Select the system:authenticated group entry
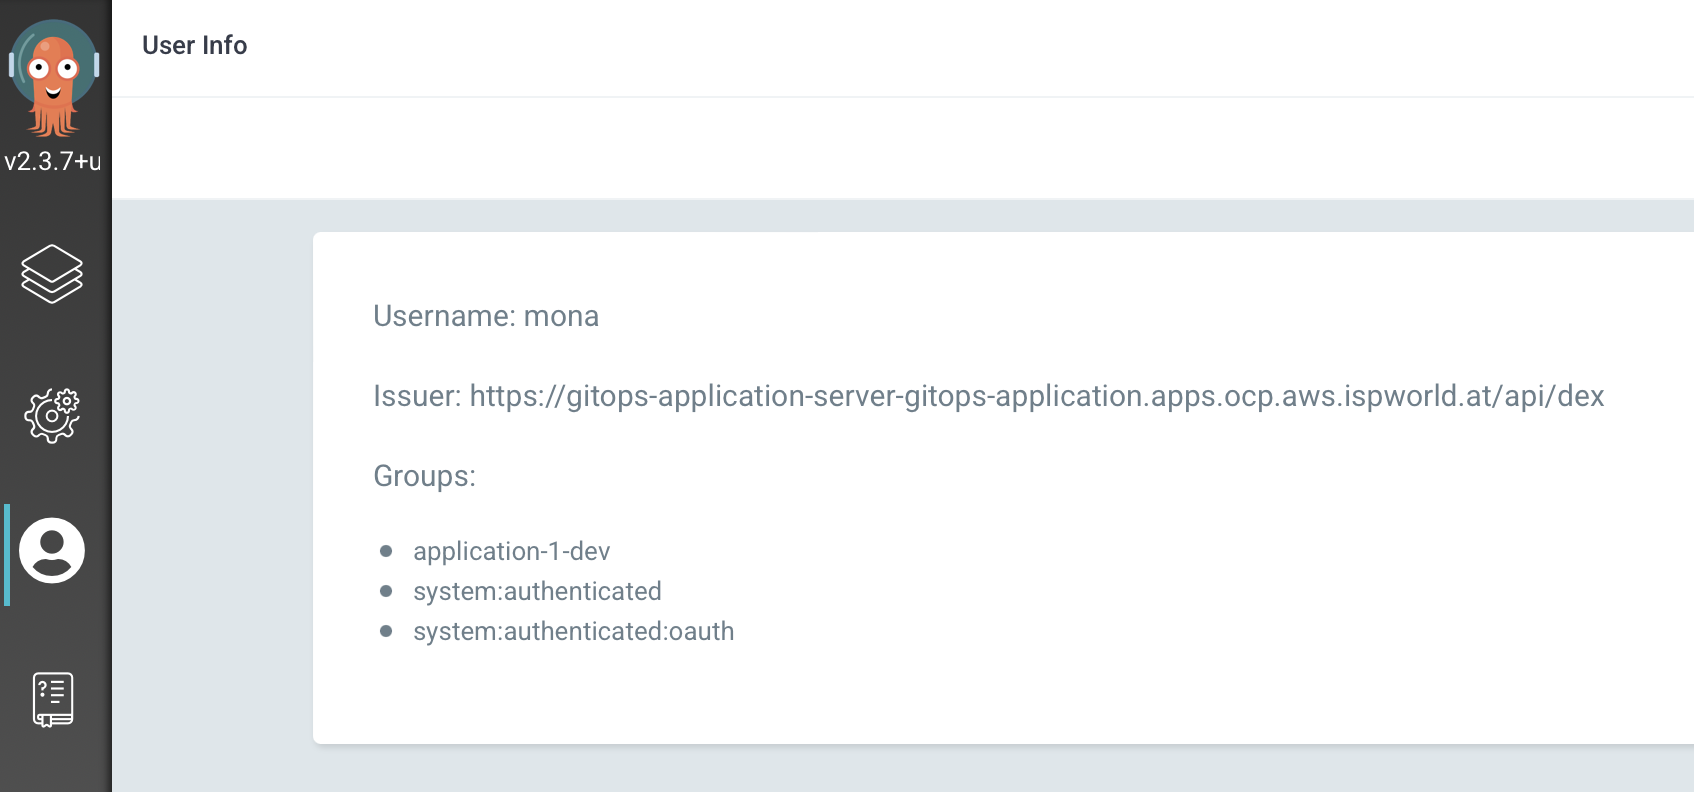The image size is (1694, 792). 537,591
